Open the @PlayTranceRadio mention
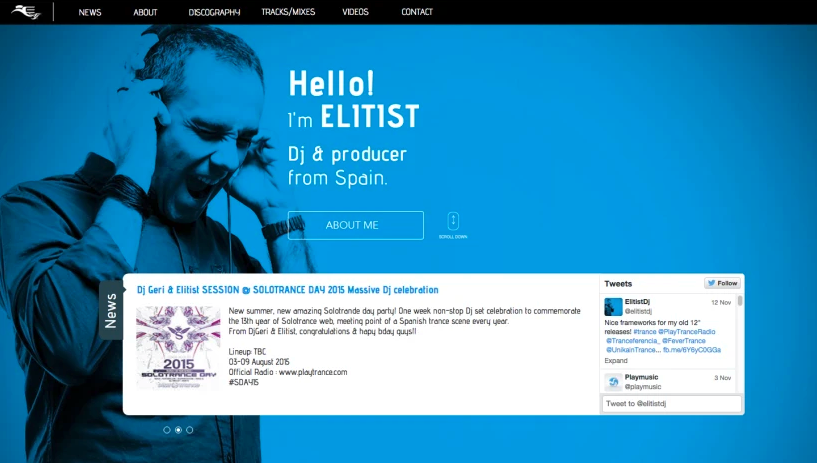 [687, 332]
